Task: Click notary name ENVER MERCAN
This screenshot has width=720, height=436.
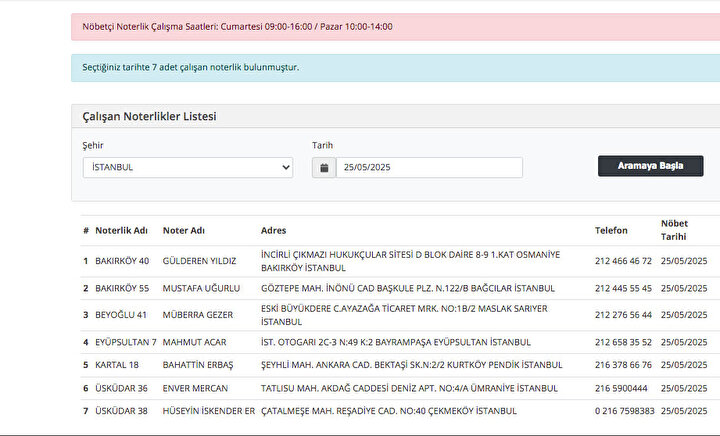Action: click(195, 388)
